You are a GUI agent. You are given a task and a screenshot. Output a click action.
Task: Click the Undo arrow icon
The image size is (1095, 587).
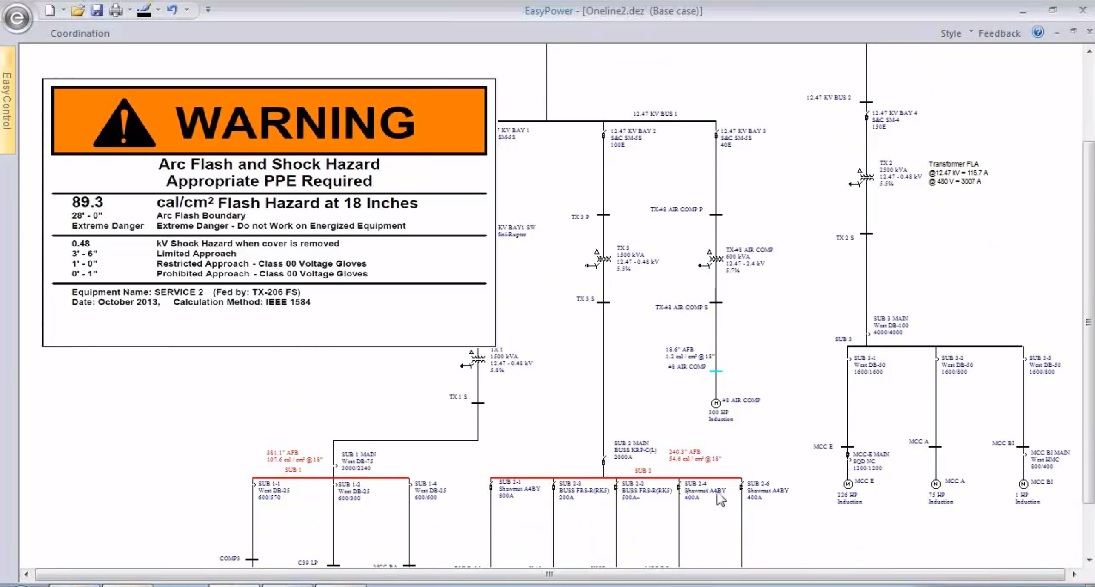click(x=172, y=10)
